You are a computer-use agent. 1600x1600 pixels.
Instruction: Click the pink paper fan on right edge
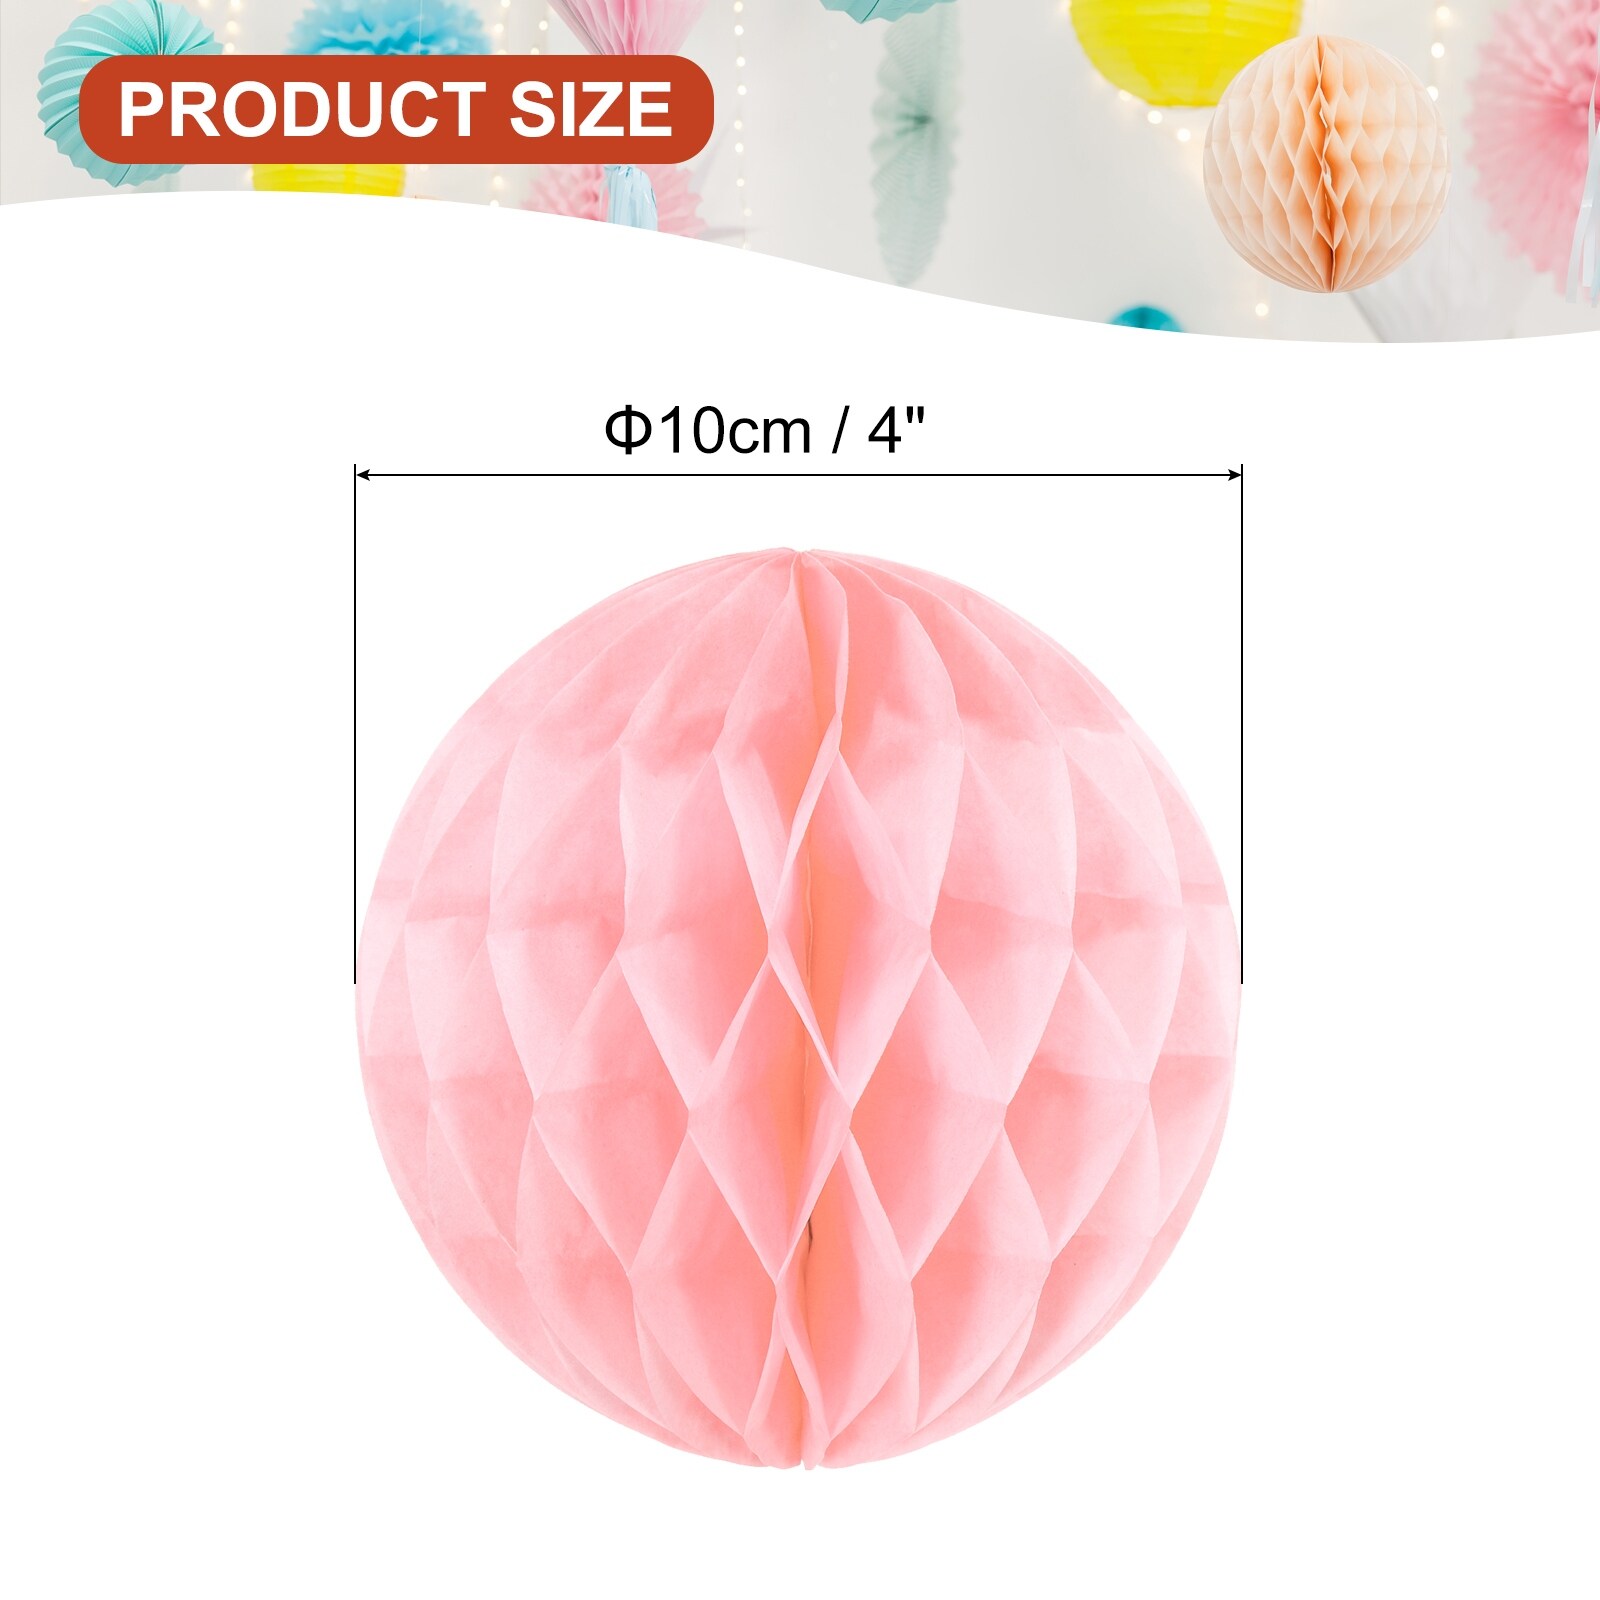(x=1535, y=140)
